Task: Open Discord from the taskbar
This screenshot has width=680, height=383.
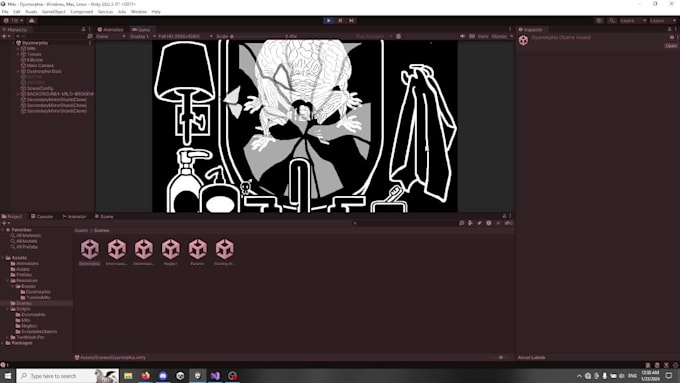Action: pyautogui.click(x=163, y=376)
